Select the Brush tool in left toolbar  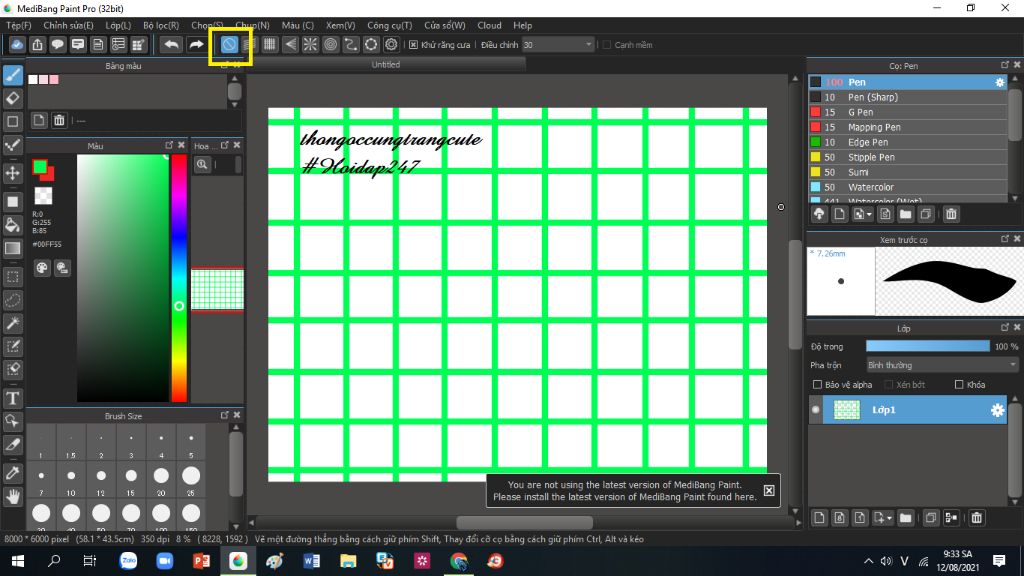coord(12,75)
